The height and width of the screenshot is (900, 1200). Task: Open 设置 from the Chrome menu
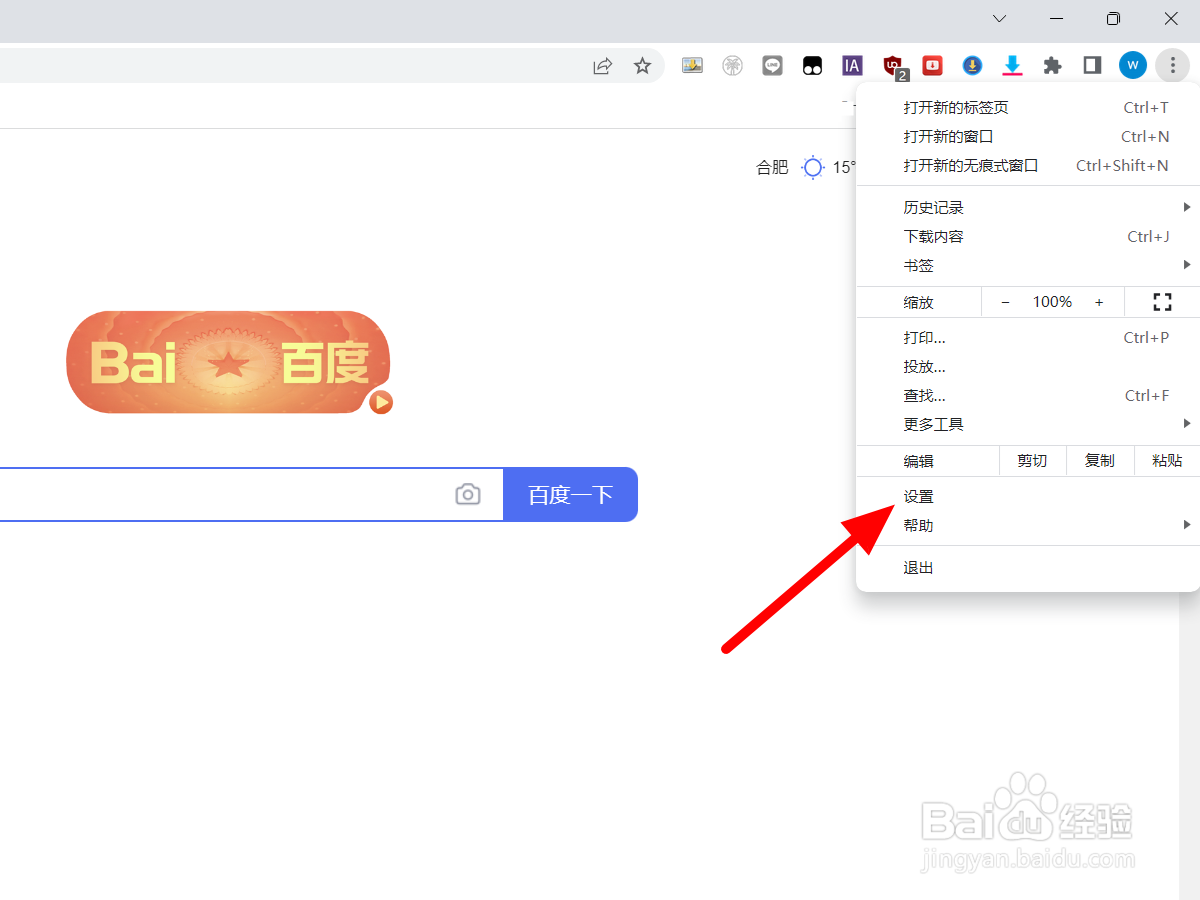pyautogui.click(x=1028, y=496)
